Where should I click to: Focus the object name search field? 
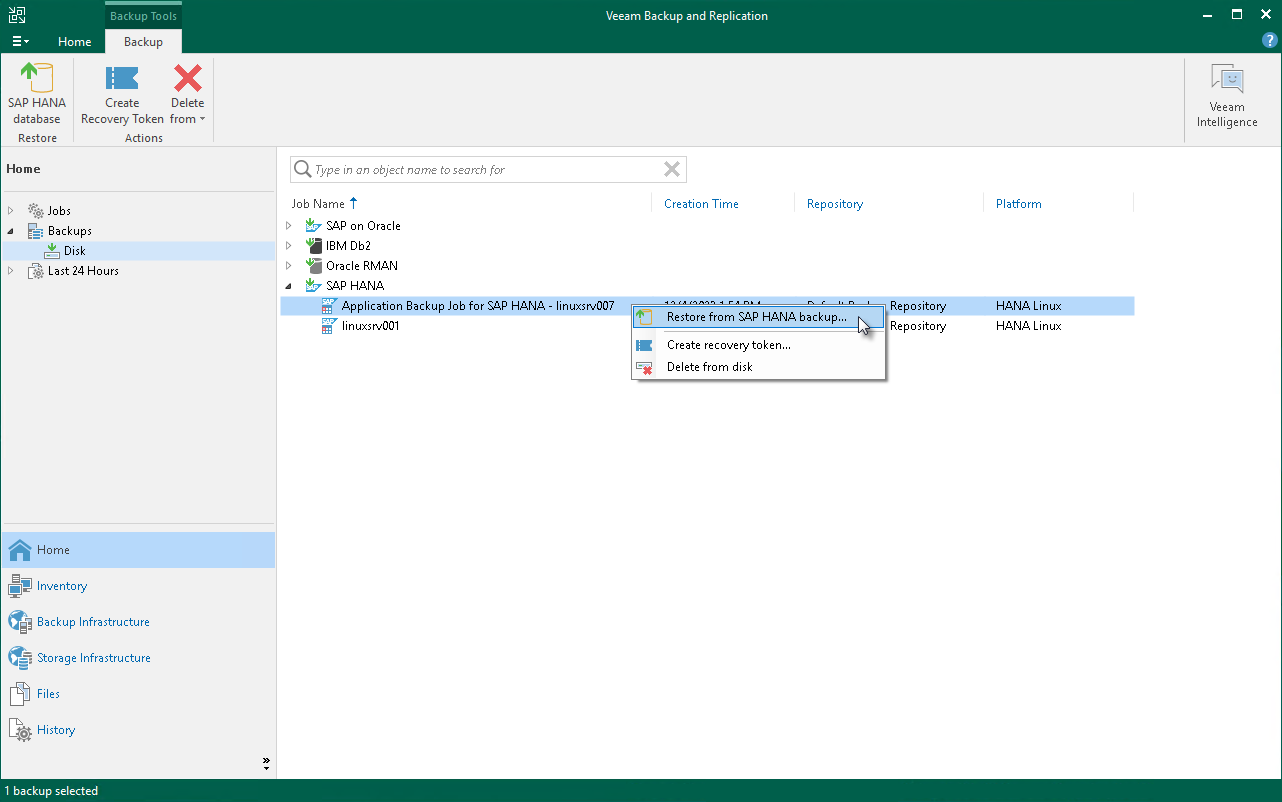[x=488, y=170]
